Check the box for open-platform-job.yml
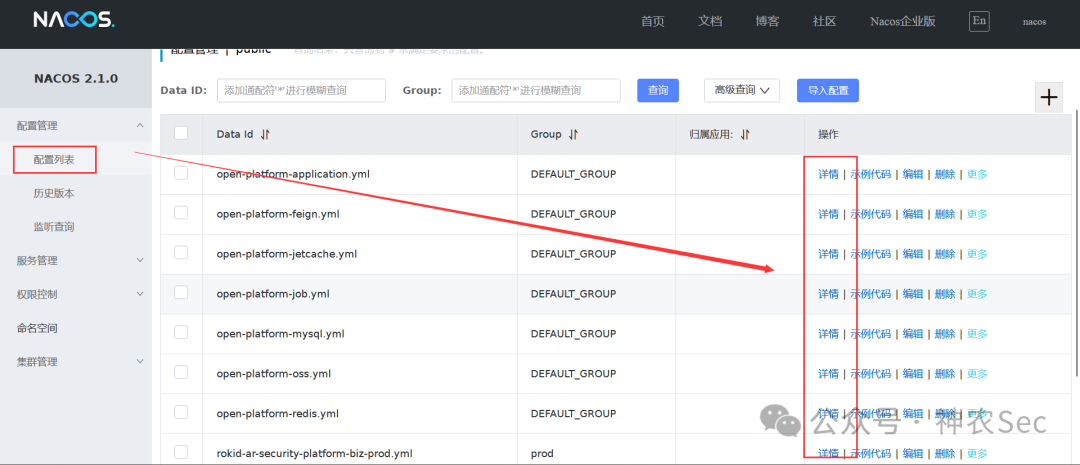Image resolution: width=1080 pixels, height=465 pixels. [x=181, y=293]
